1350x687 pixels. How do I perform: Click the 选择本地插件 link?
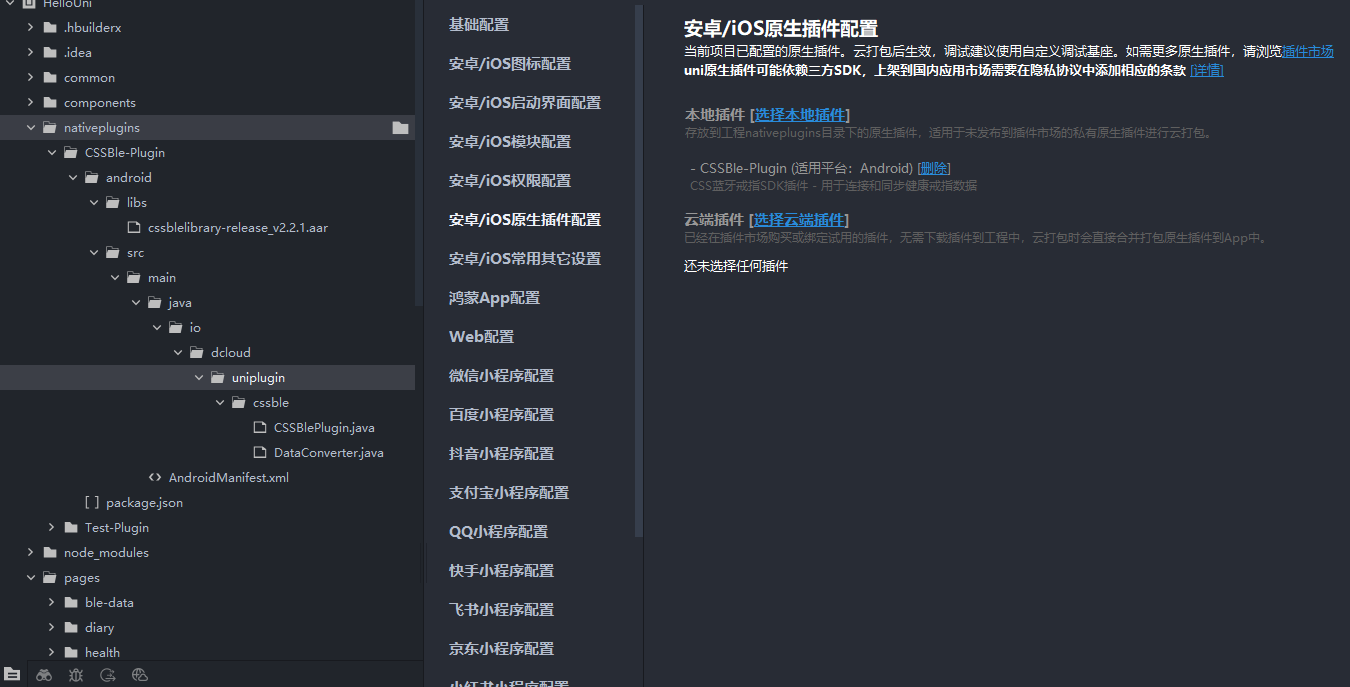(x=799, y=115)
